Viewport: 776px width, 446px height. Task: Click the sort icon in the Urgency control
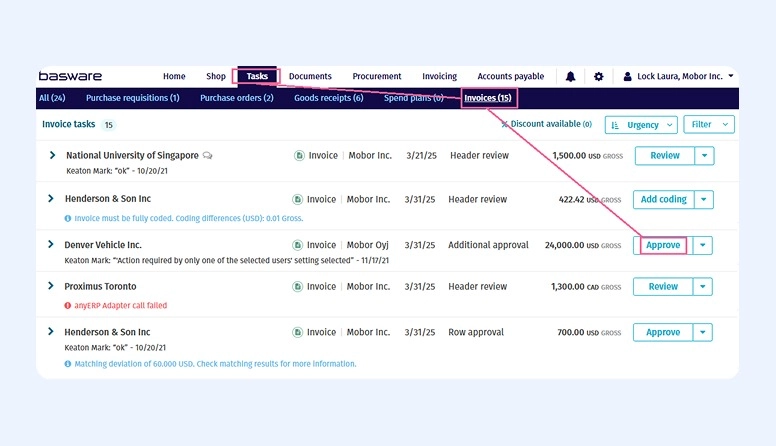tap(615, 125)
